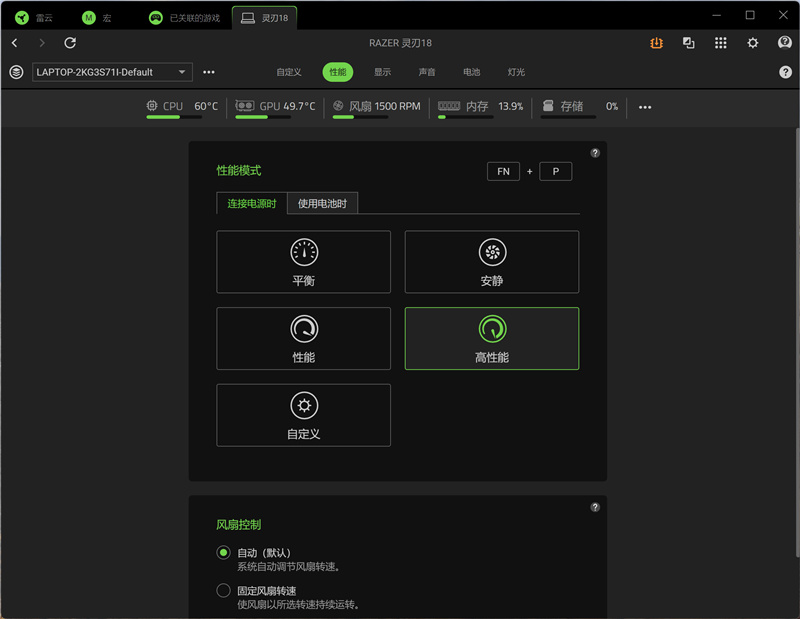Select the 性能 section pill
Screen dimensions: 800x619
[338, 72]
